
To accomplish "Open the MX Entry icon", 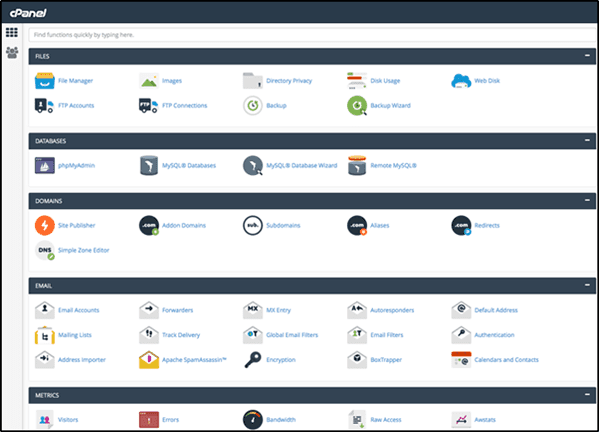I will point(253,310).
